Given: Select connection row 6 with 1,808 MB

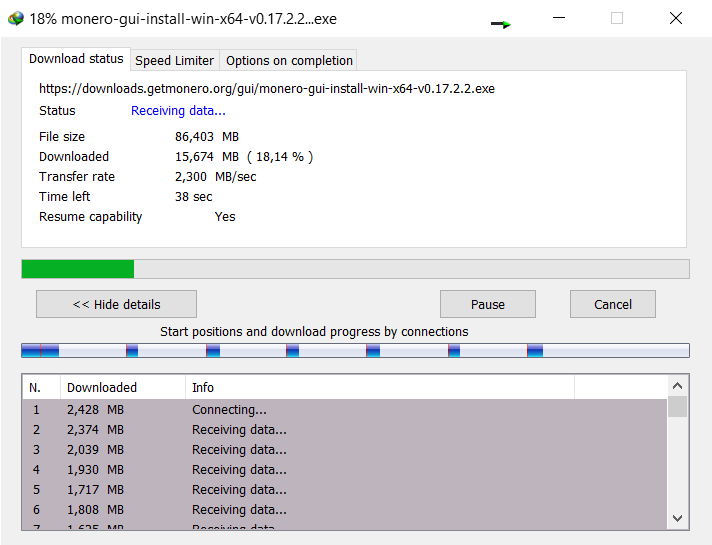Looking at the screenshot, I should click(x=345, y=510).
